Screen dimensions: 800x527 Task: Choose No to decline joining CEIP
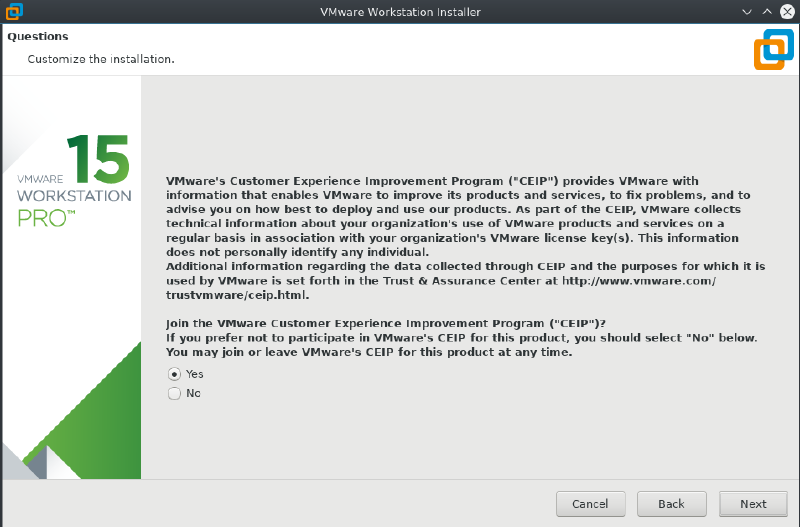pyautogui.click(x=175, y=394)
